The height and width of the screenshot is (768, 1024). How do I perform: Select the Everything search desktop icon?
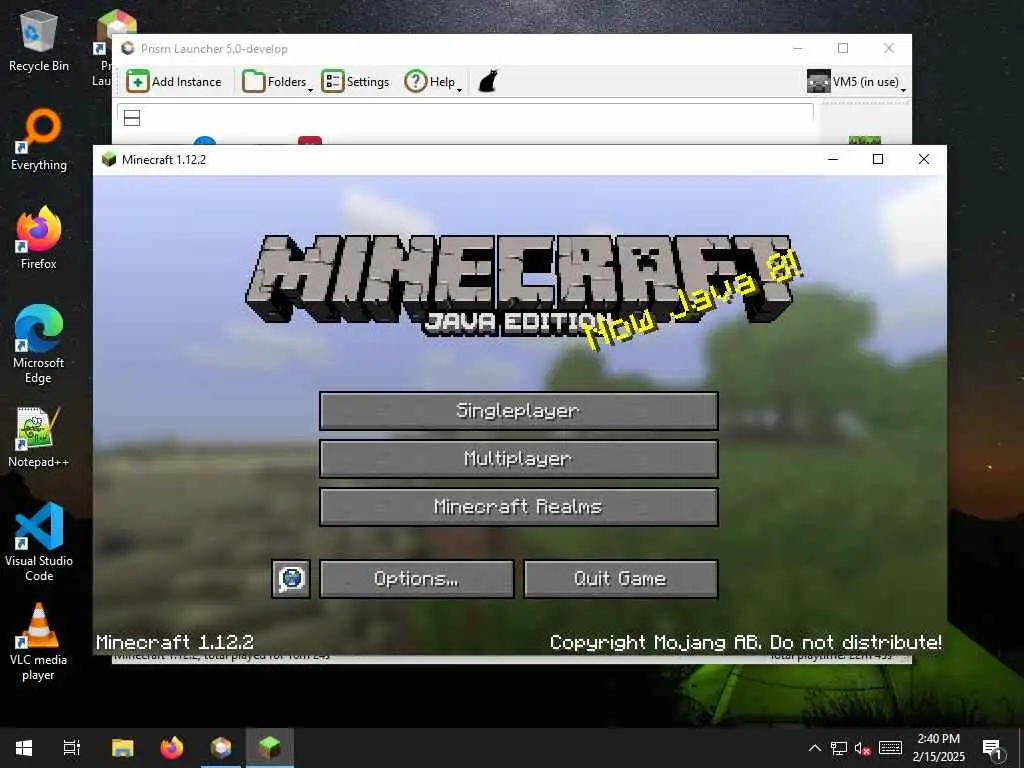click(x=39, y=140)
